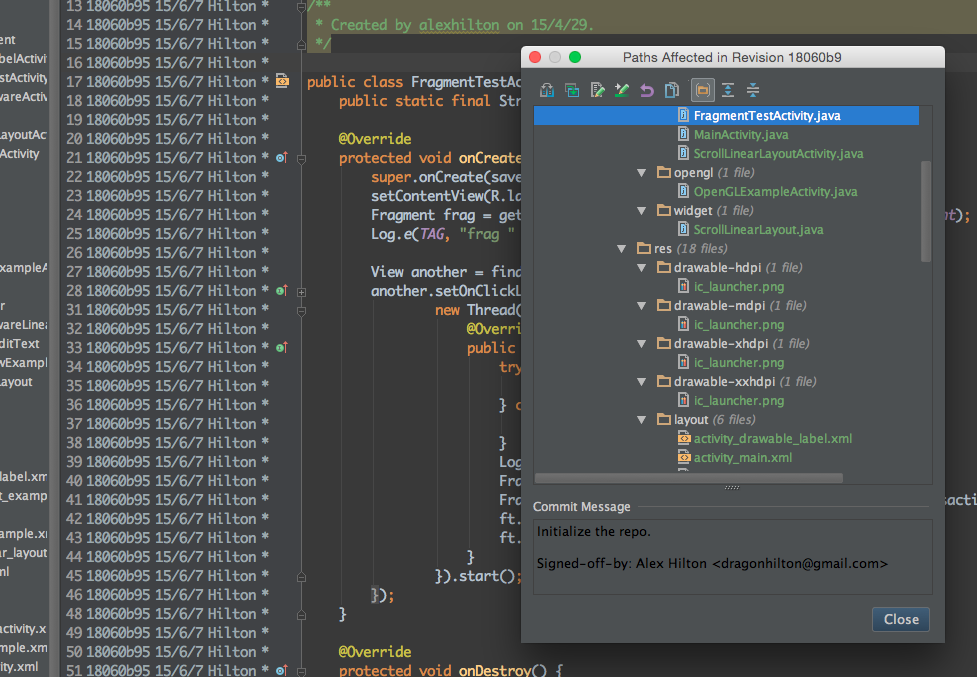977x677 pixels.
Task: Click the Edit Source pencil icon
Action: point(597,90)
